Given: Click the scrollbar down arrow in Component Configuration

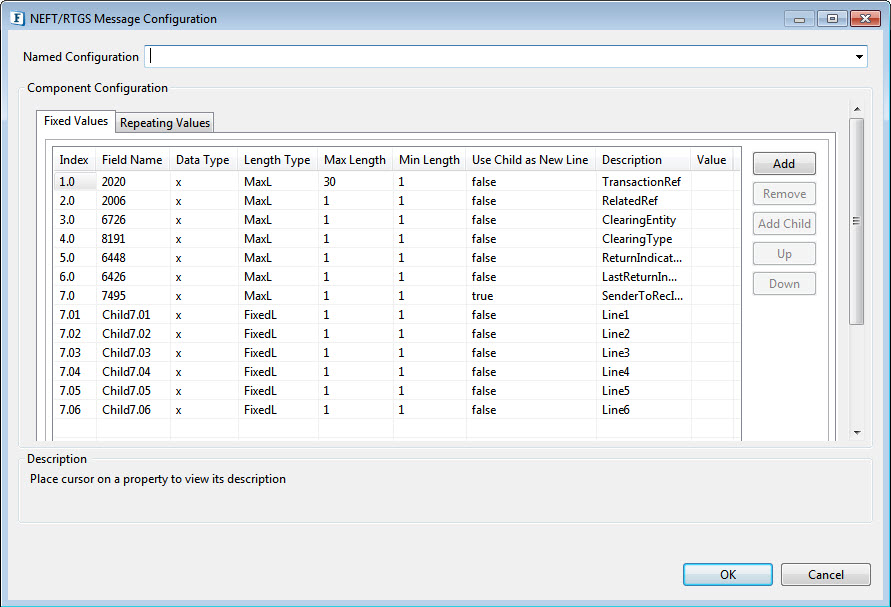Looking at the screenshot, I should tap(857, 433).
